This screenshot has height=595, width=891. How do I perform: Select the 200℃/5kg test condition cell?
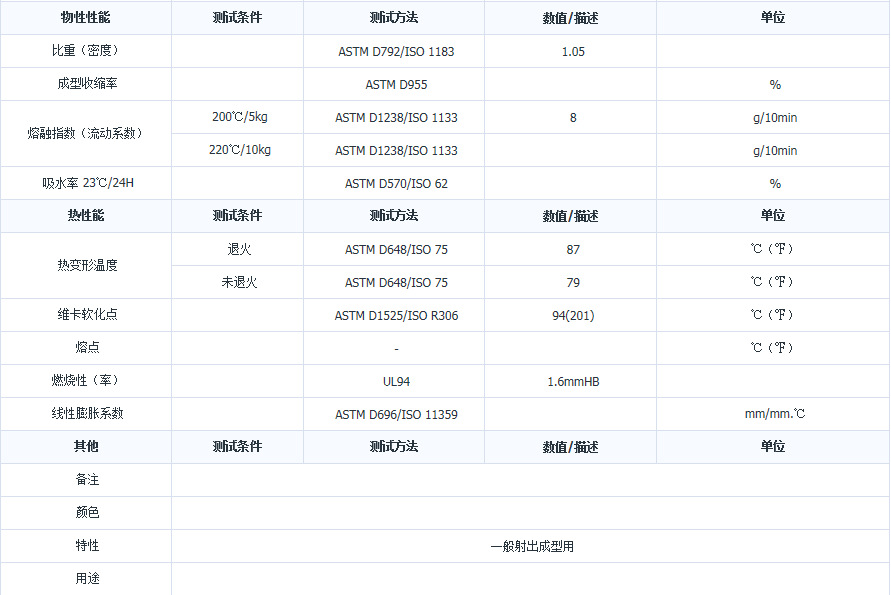[x=239, y=117]
